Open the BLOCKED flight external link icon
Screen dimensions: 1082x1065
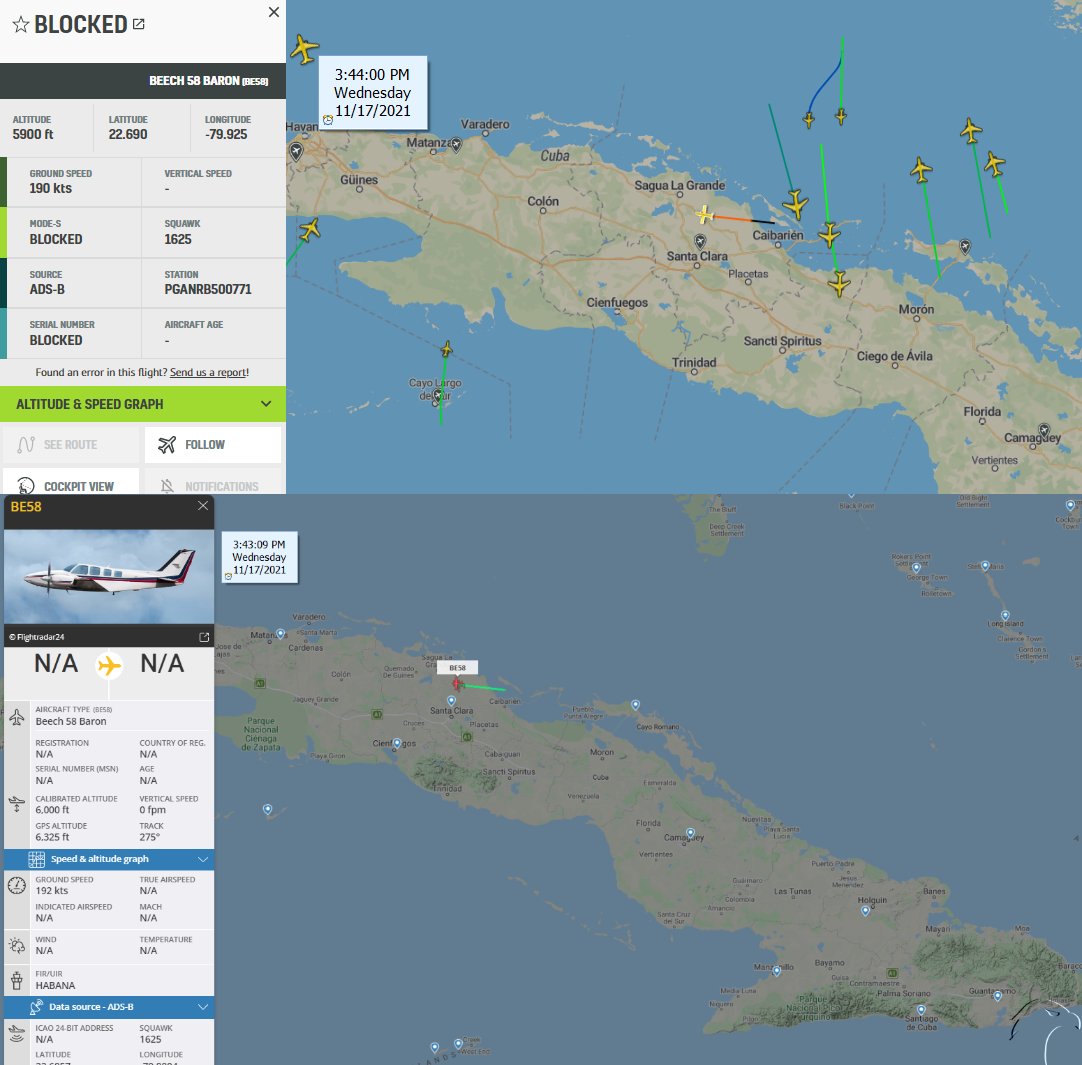pyautogui.click(x=139, y=24)
